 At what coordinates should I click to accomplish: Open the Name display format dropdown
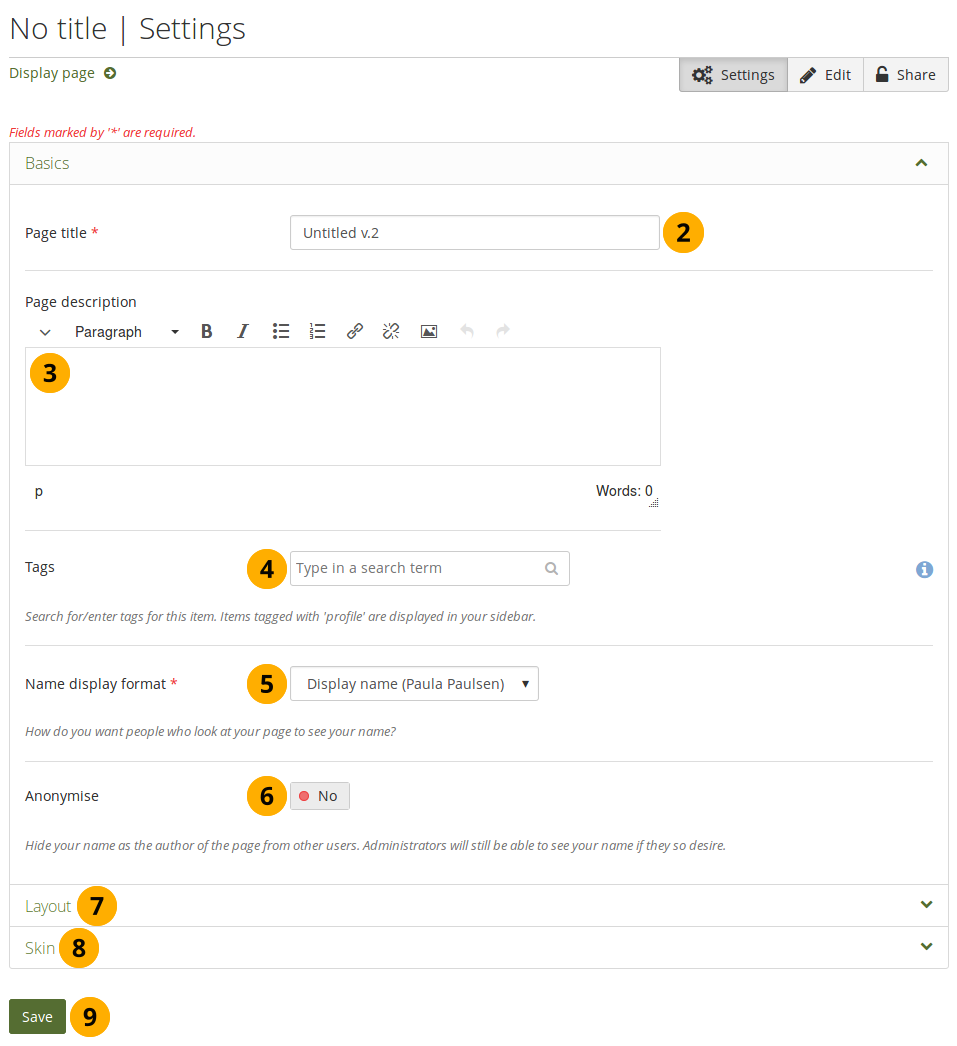click(414, 684)
